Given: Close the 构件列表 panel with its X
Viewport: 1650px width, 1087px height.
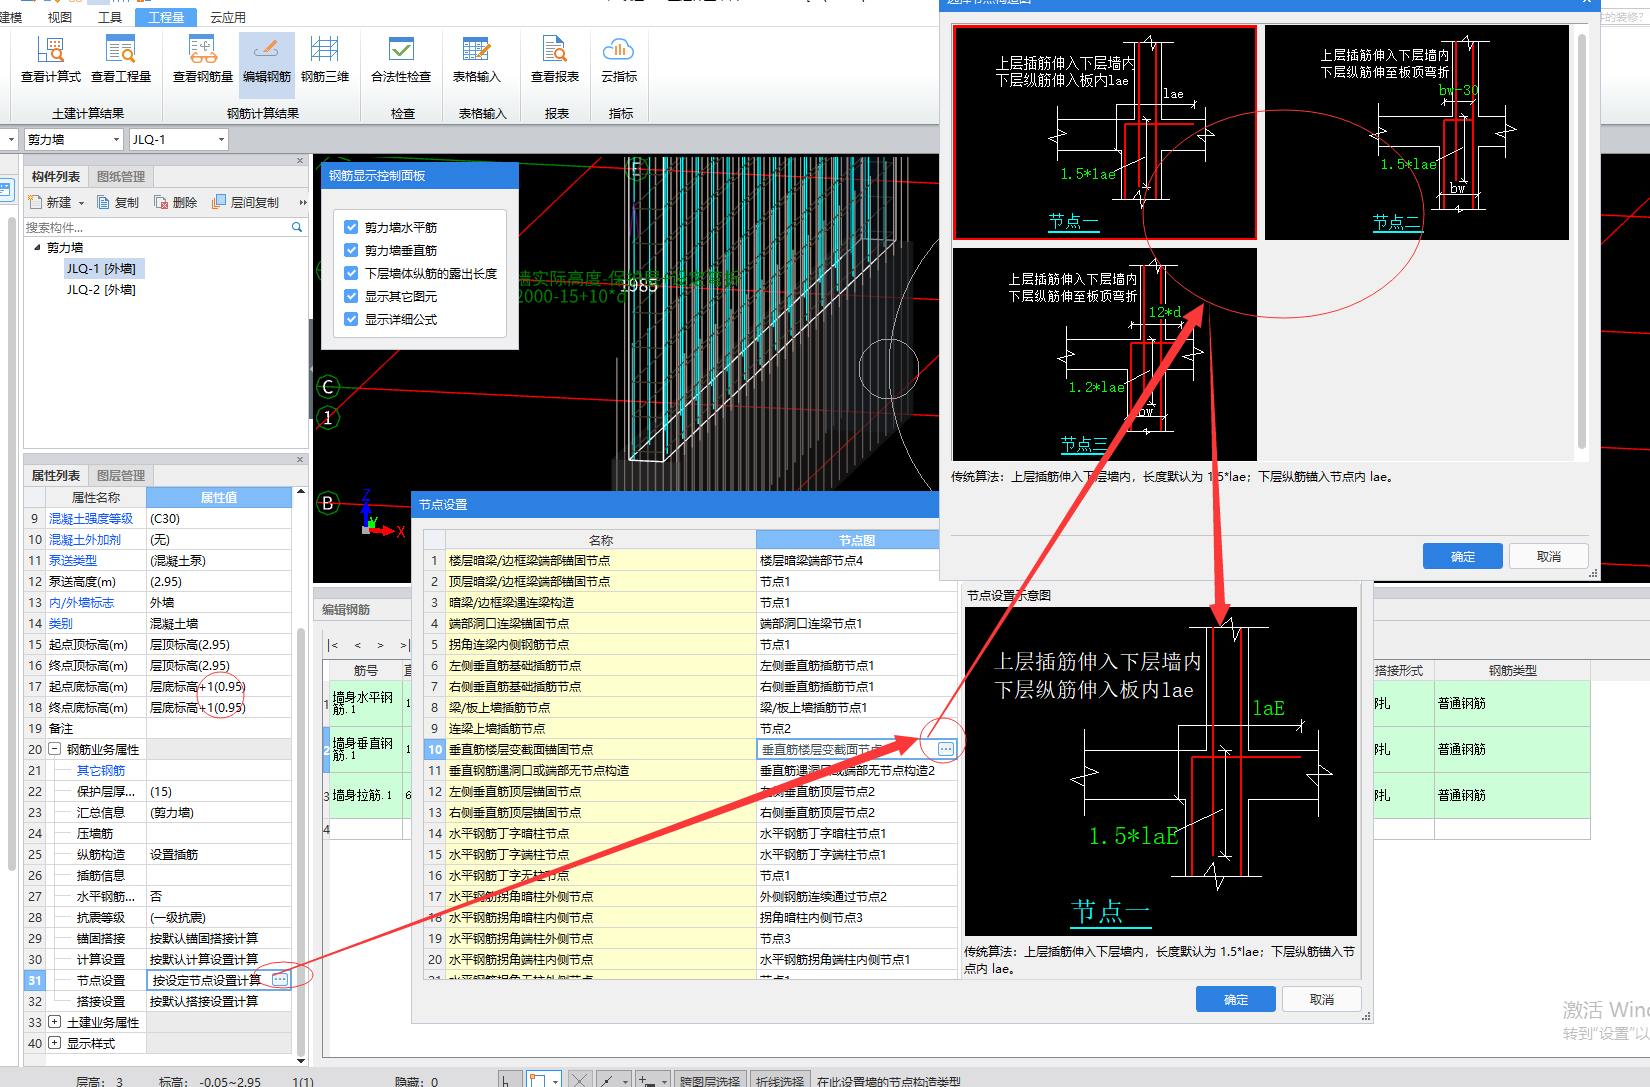Looking at the screenshot, I should click(300, 160).
